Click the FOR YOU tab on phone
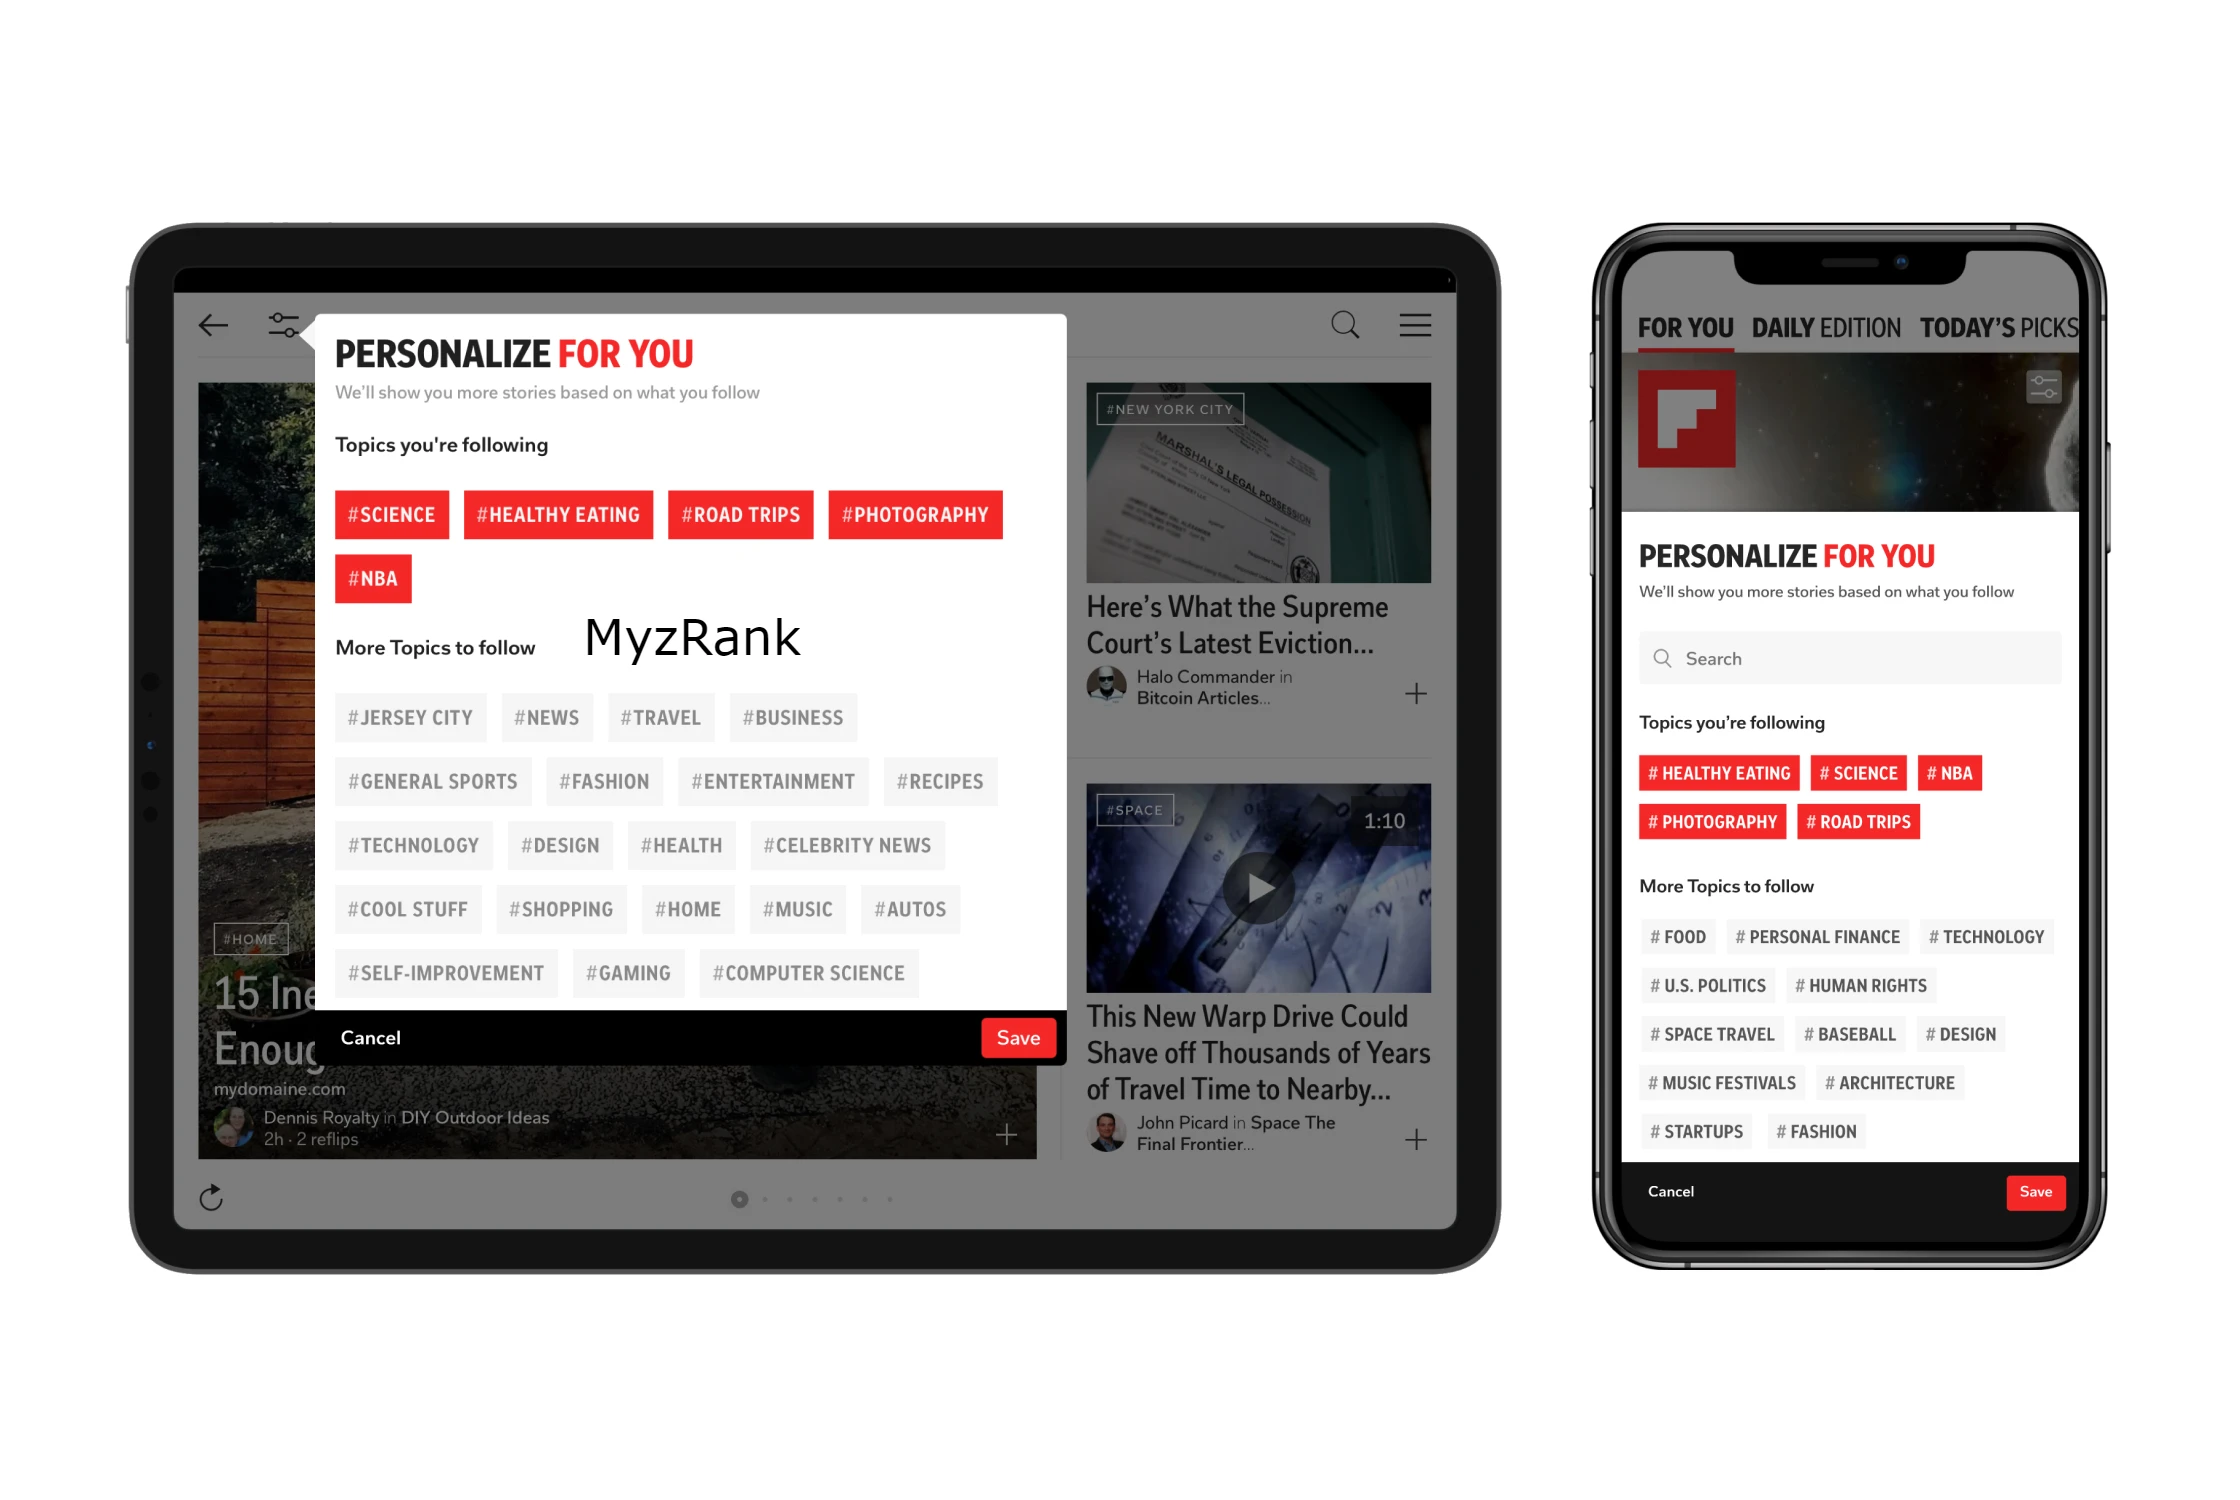Screen dimensions: 2240x1500 [1681, 328]
